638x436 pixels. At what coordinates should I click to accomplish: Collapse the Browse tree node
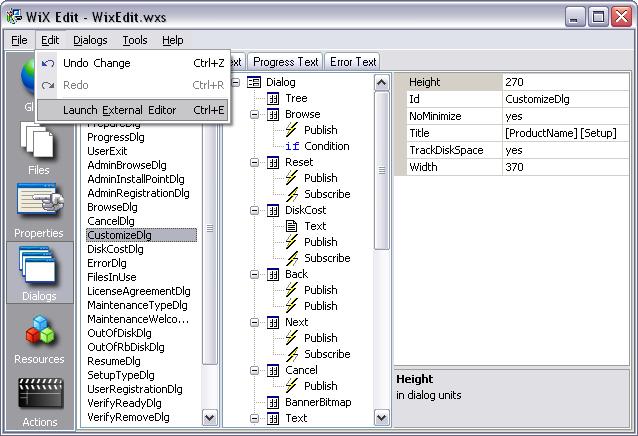[254, 114]
